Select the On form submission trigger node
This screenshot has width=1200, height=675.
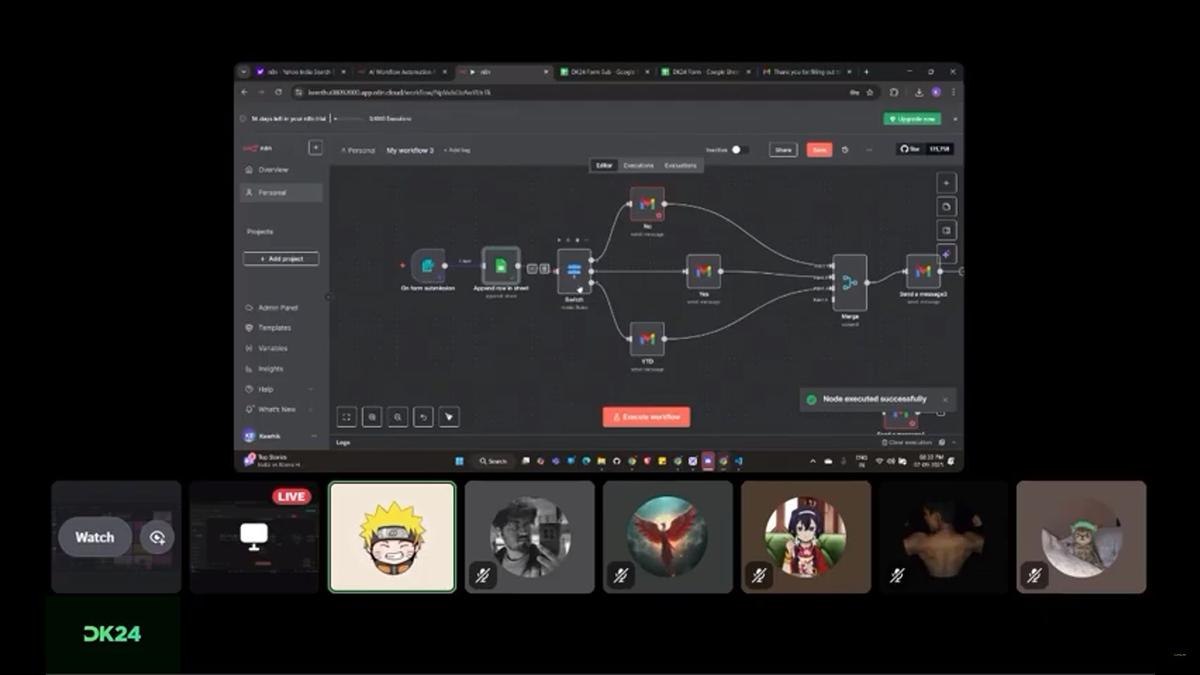430,267
